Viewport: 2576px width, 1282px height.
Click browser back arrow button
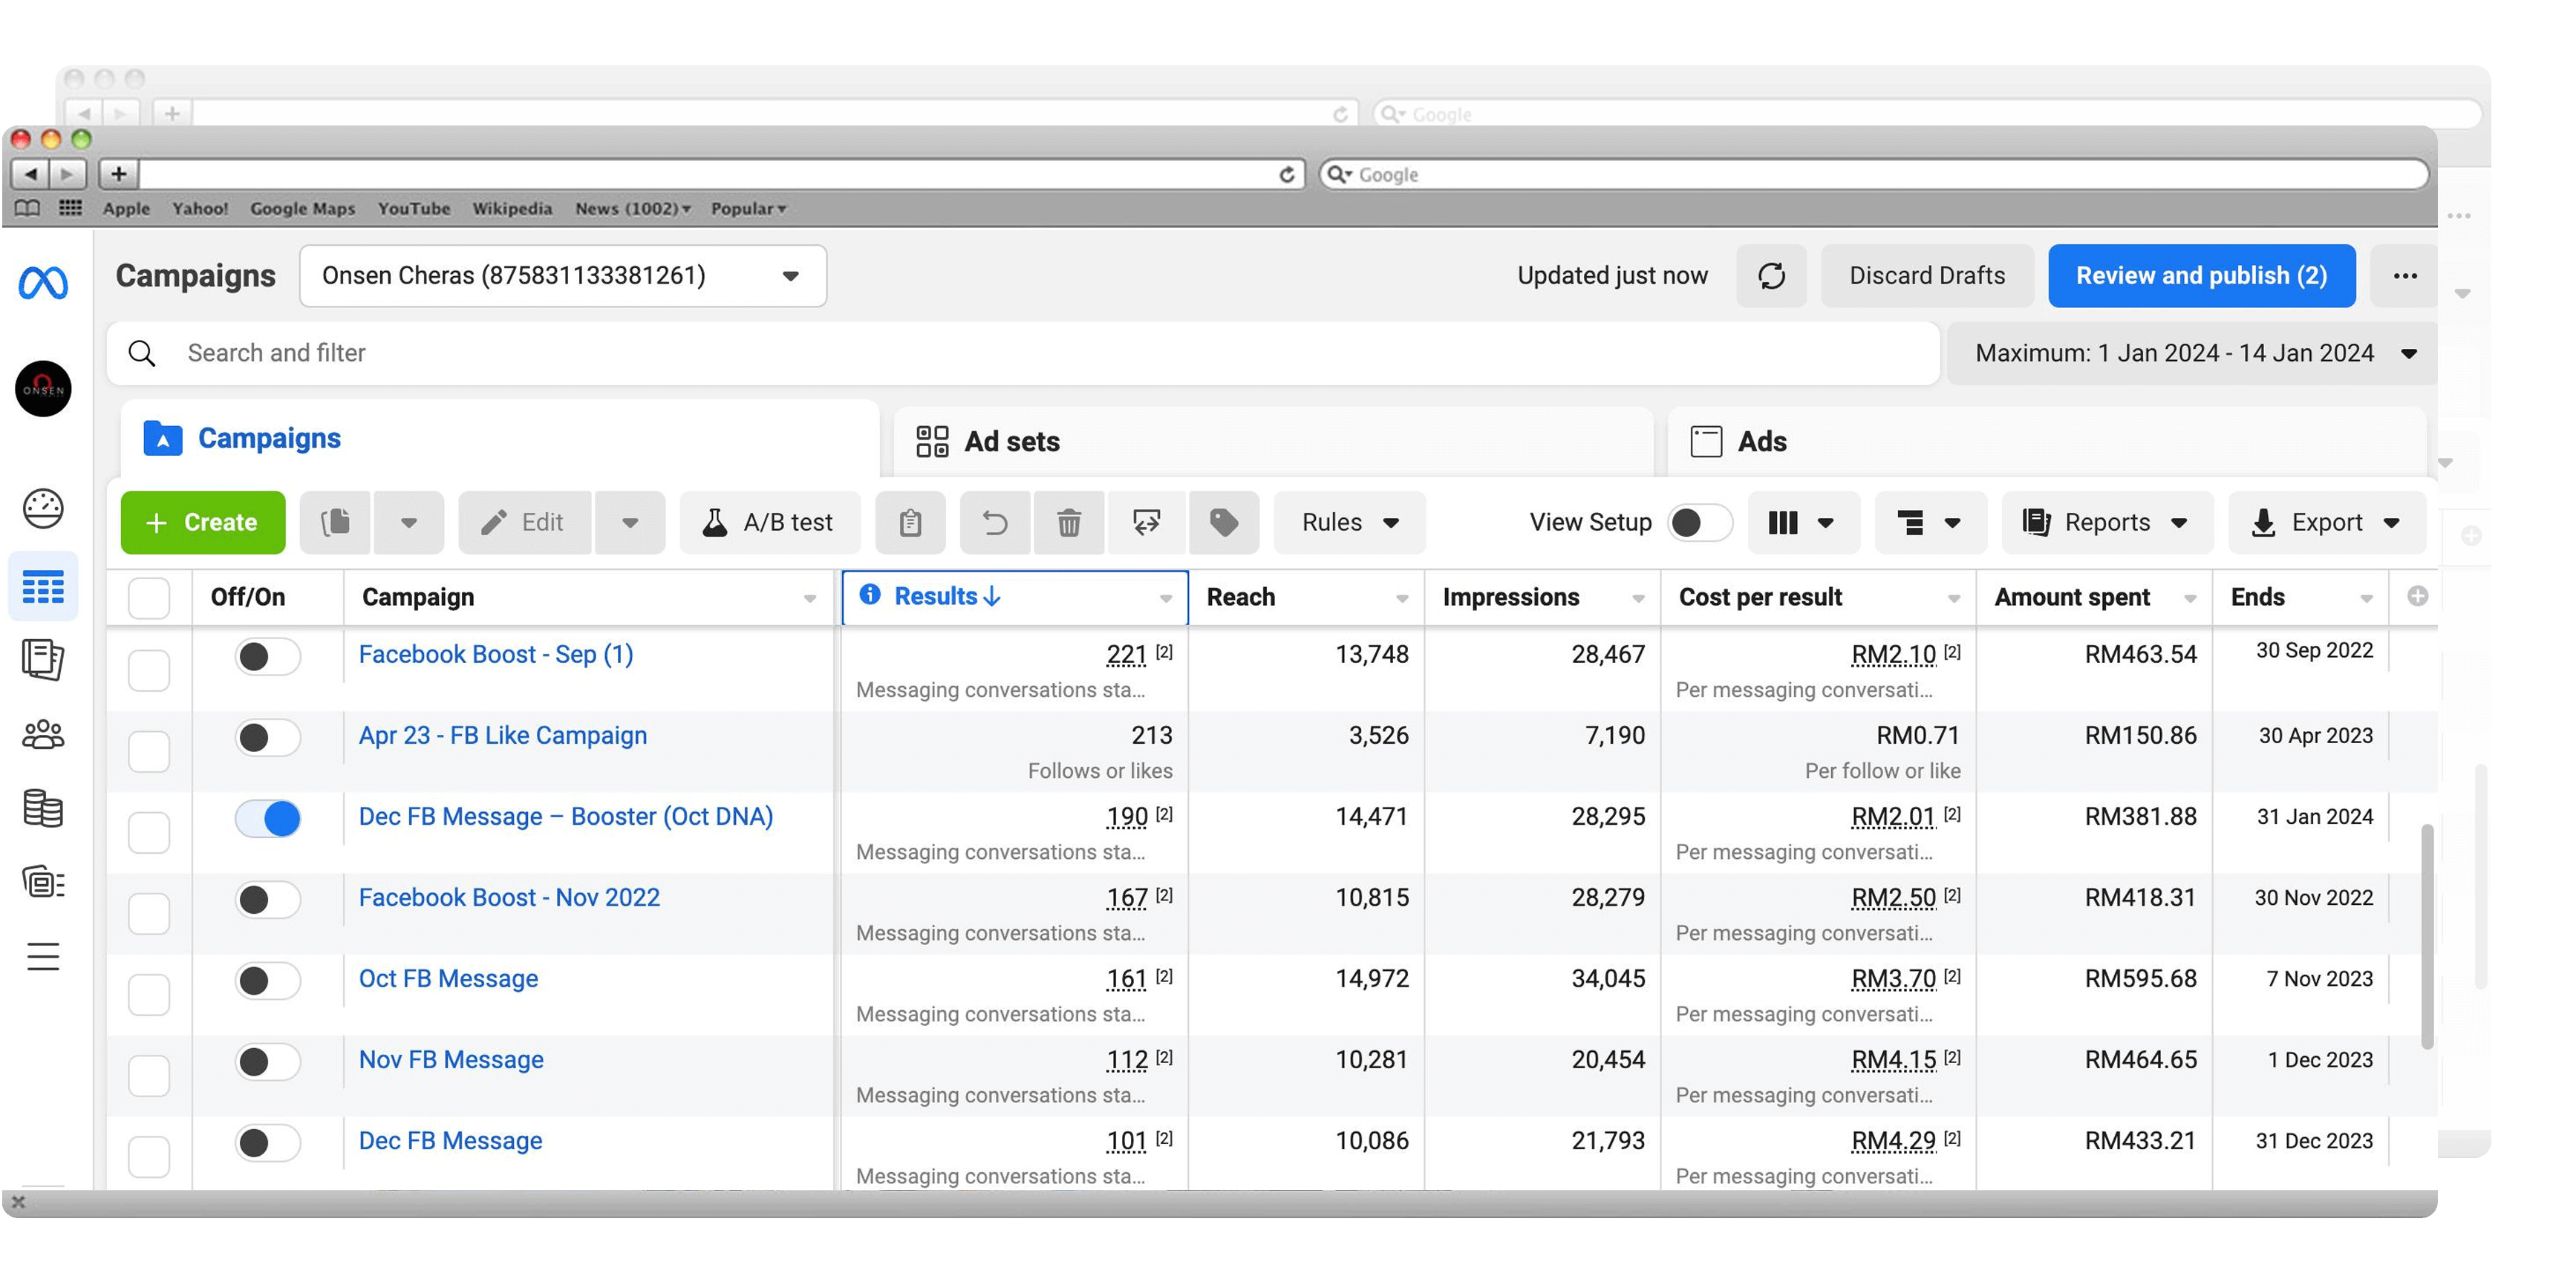pyautogui.click(x=30, y=174)
